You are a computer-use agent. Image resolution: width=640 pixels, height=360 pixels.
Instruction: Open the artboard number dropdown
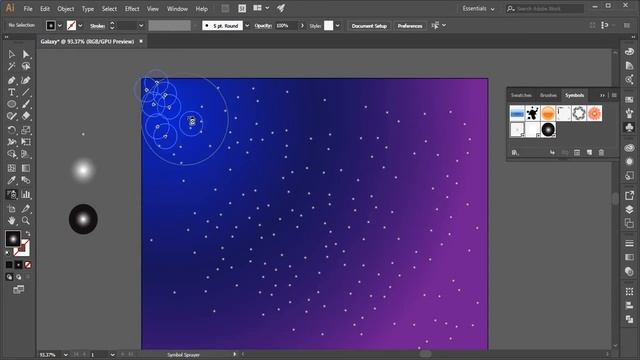112,355
